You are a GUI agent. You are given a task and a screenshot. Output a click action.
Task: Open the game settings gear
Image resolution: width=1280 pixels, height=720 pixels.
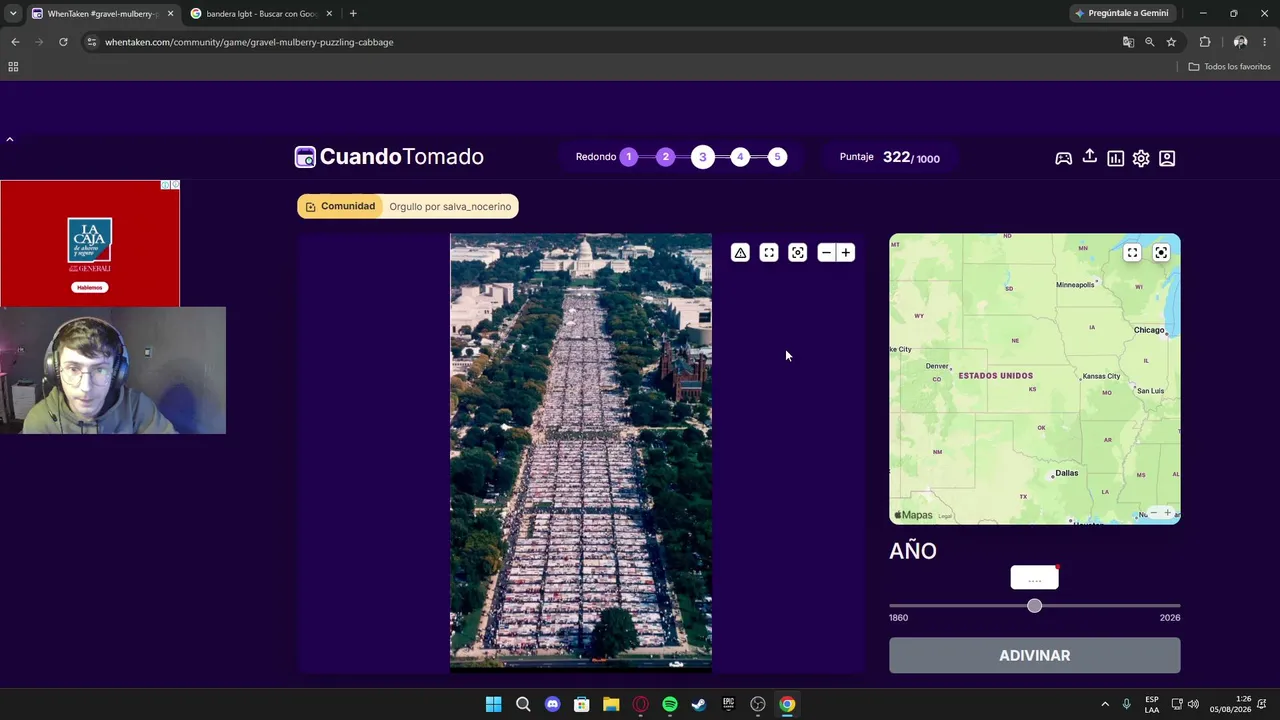pos(1141,158)
